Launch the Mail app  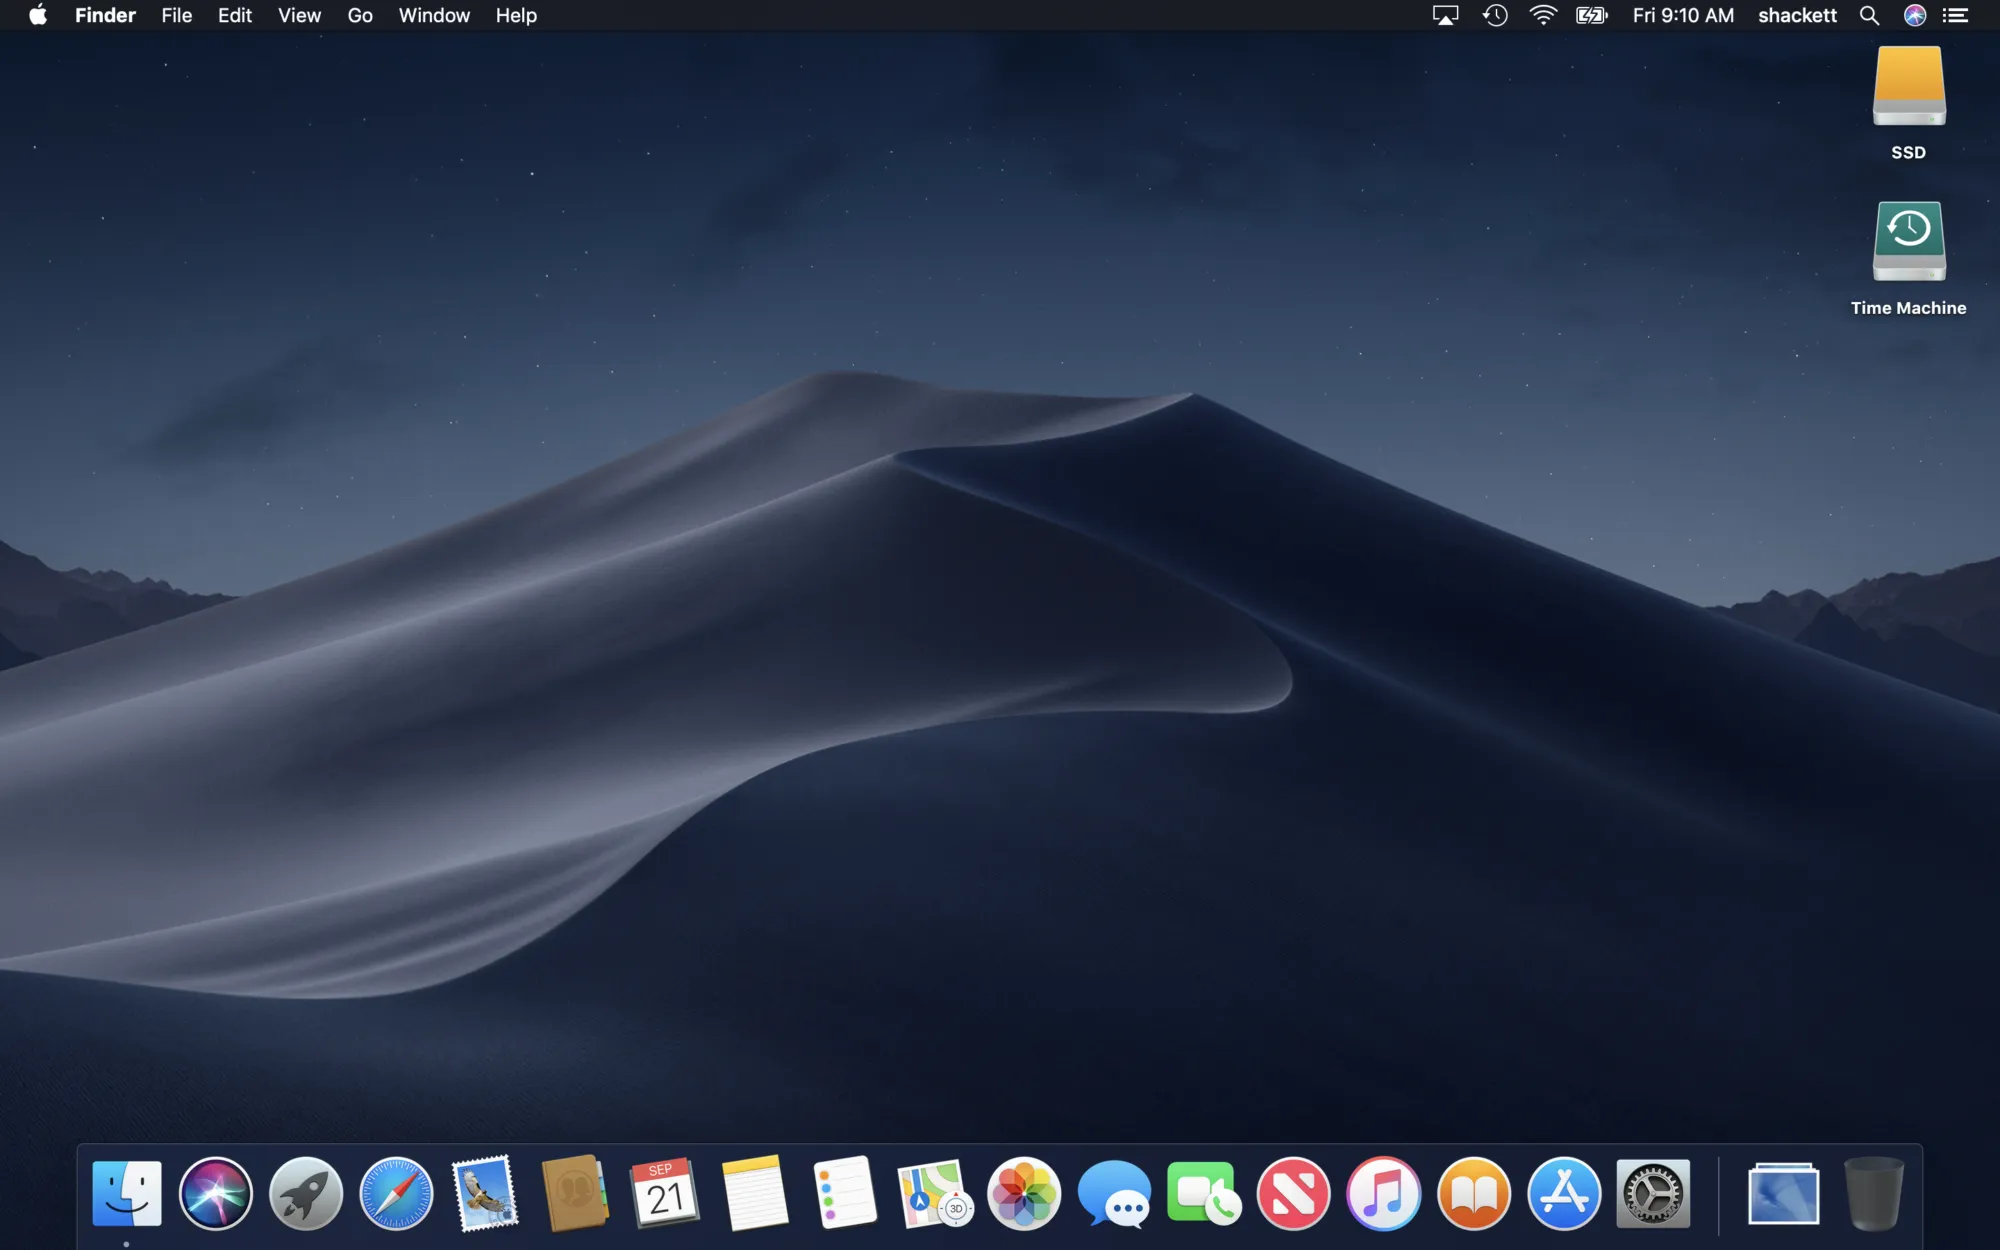tap(486, 1192)
